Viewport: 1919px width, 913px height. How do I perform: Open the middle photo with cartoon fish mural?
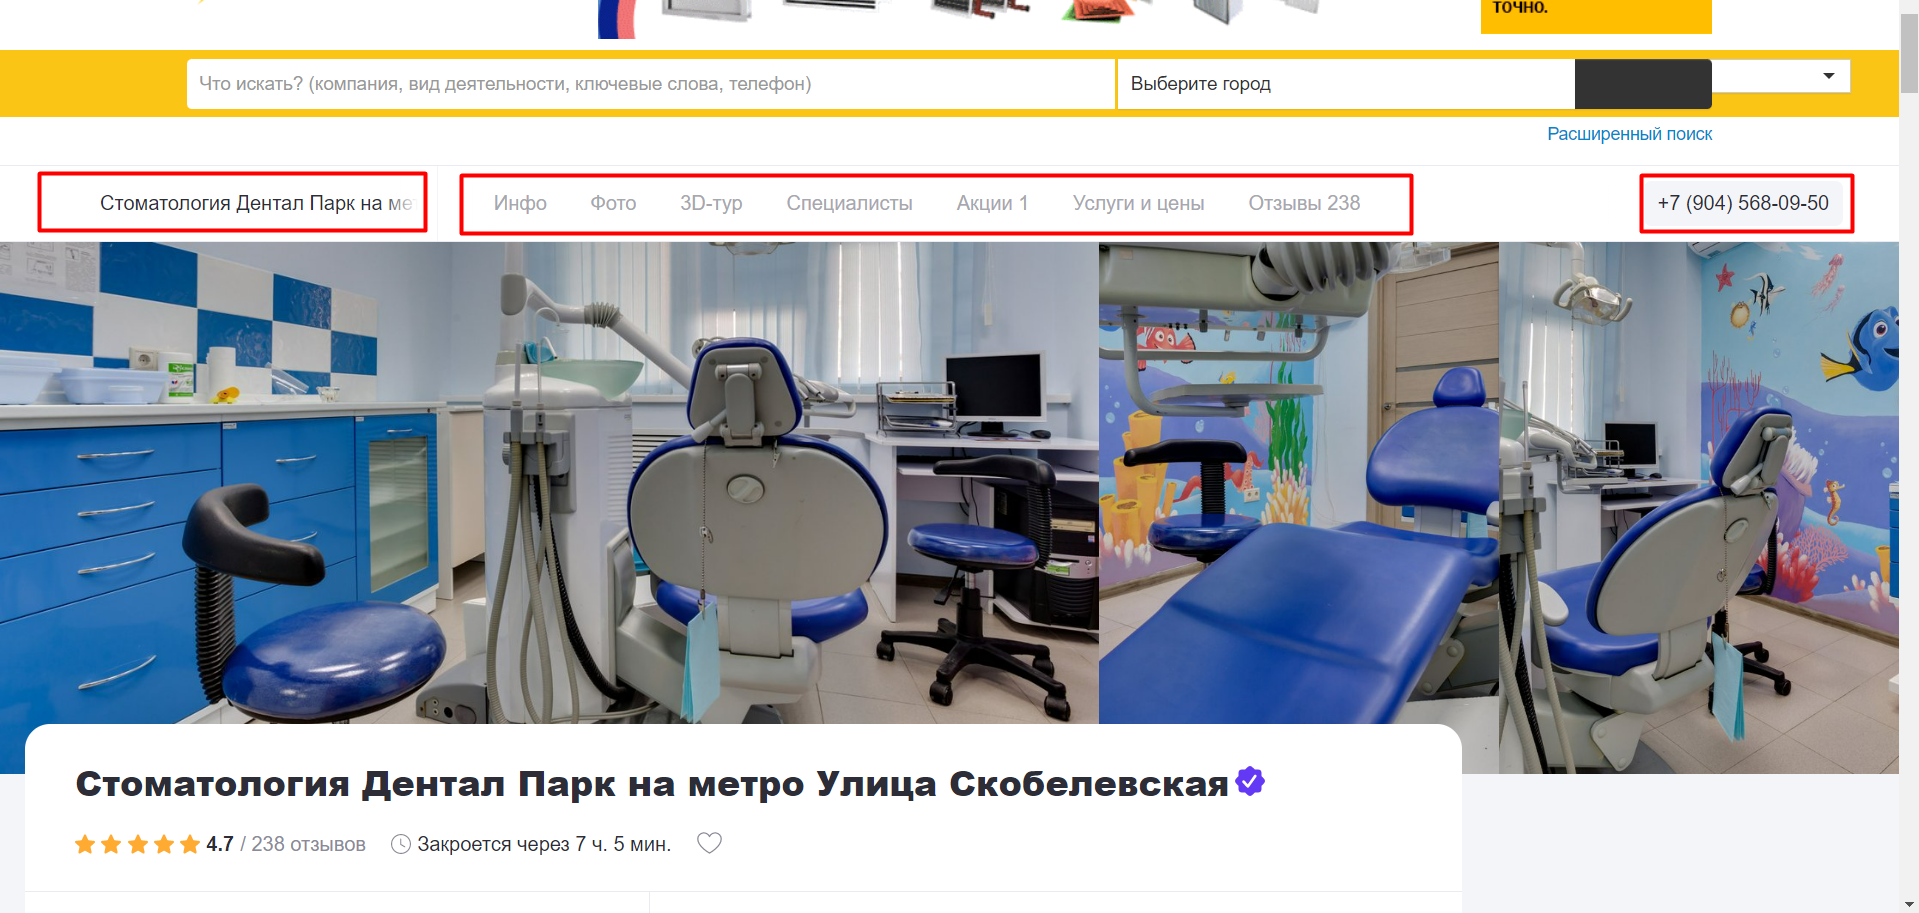pos(1298,483)
